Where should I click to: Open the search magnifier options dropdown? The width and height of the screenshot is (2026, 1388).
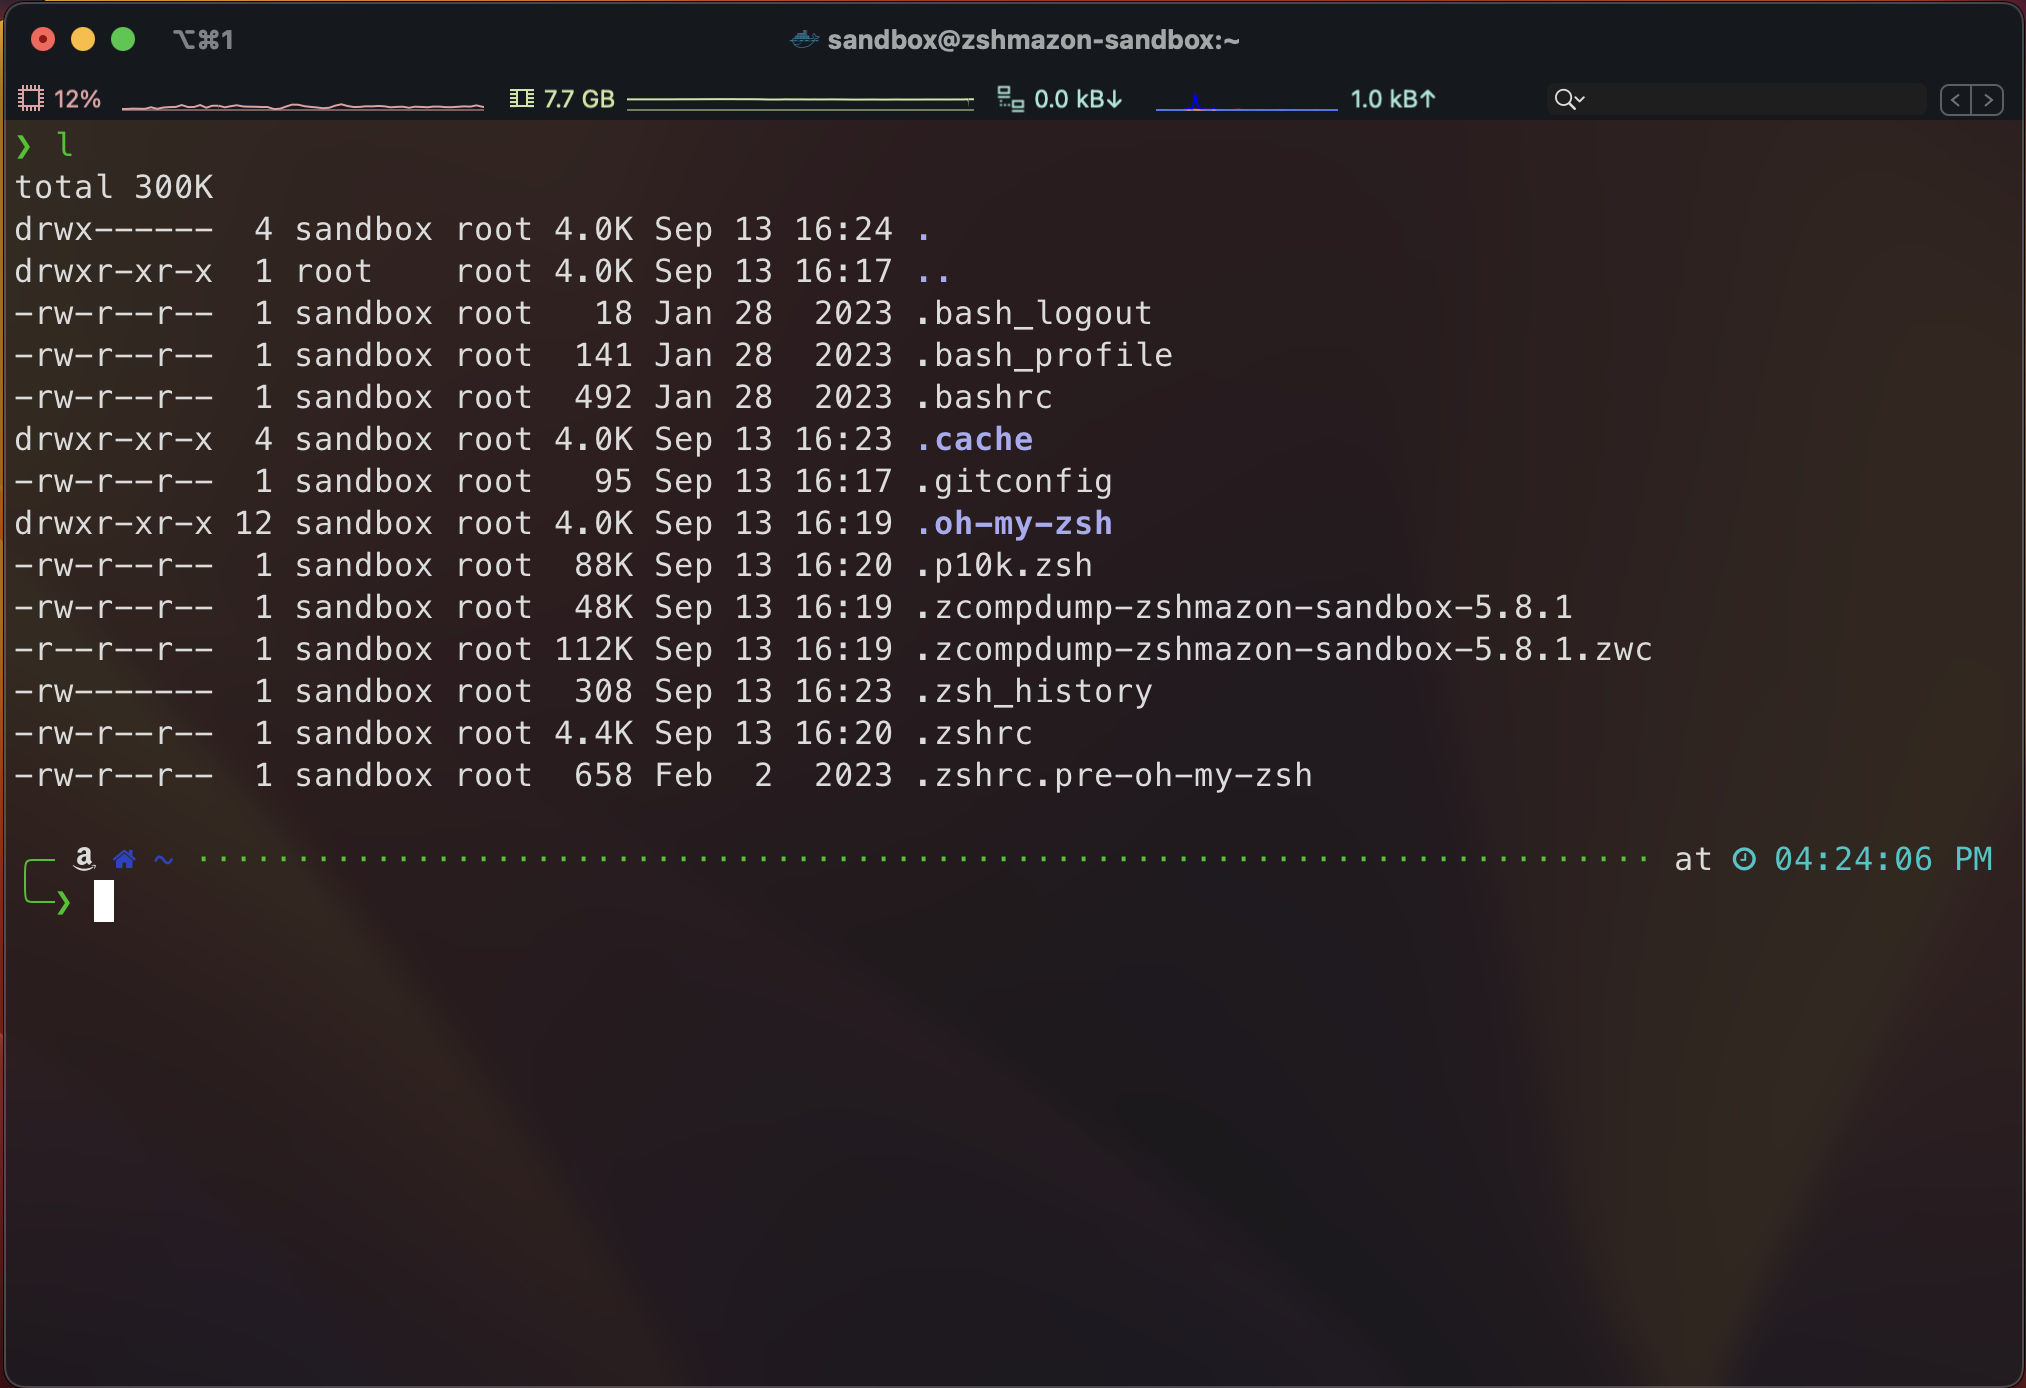1569,99
